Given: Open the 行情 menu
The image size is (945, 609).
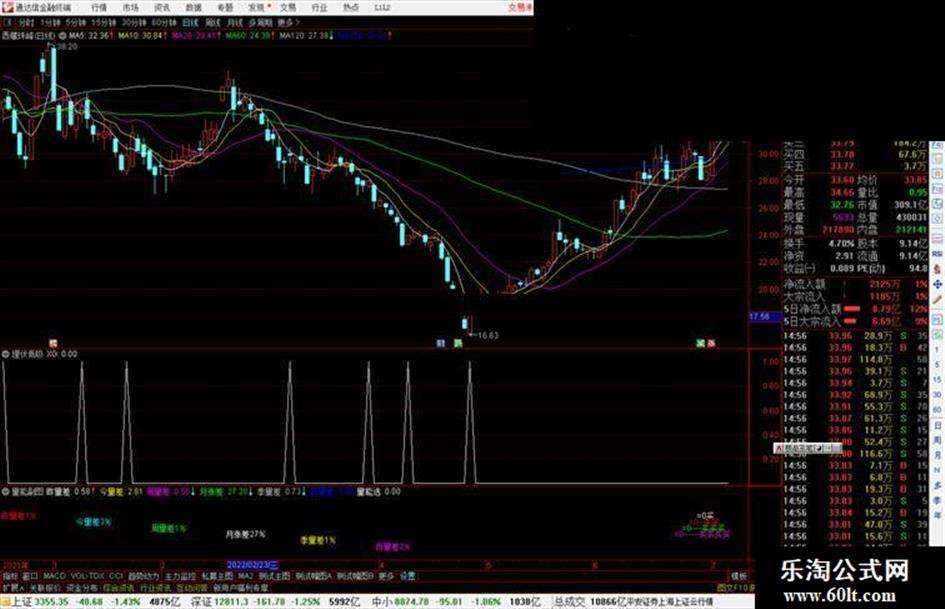Looking at the screenshot, I should coord(99,7).
